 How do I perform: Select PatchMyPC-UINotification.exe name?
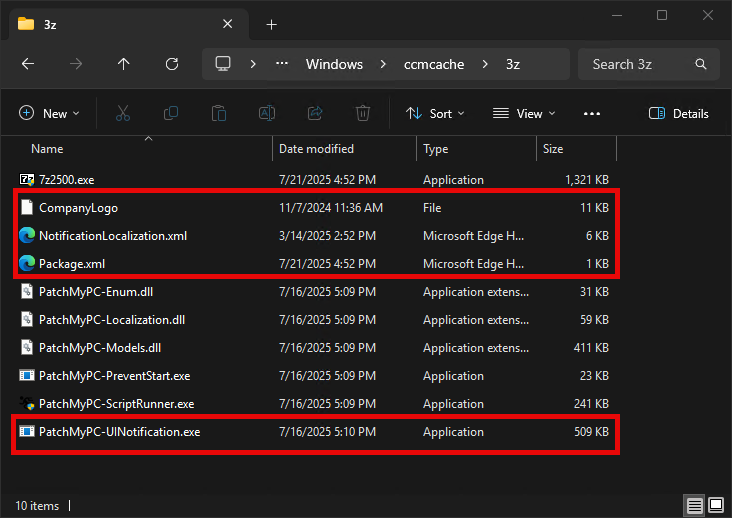[120, 432]
